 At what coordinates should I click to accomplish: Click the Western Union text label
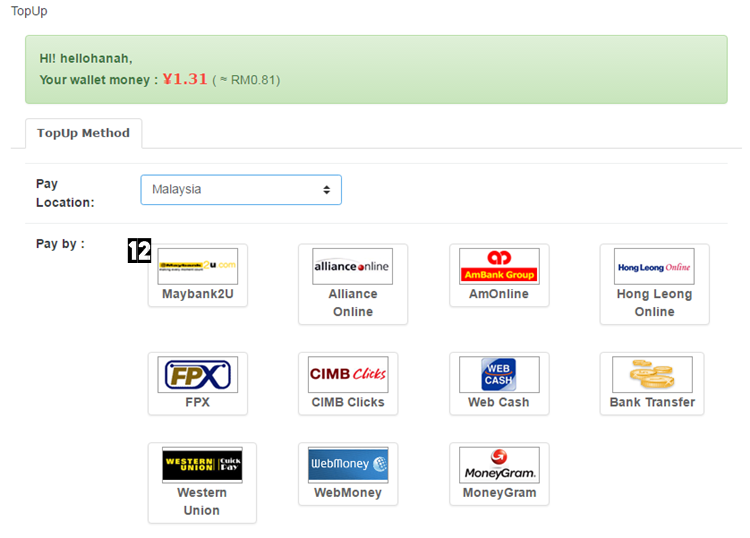[x=202, y=501]
